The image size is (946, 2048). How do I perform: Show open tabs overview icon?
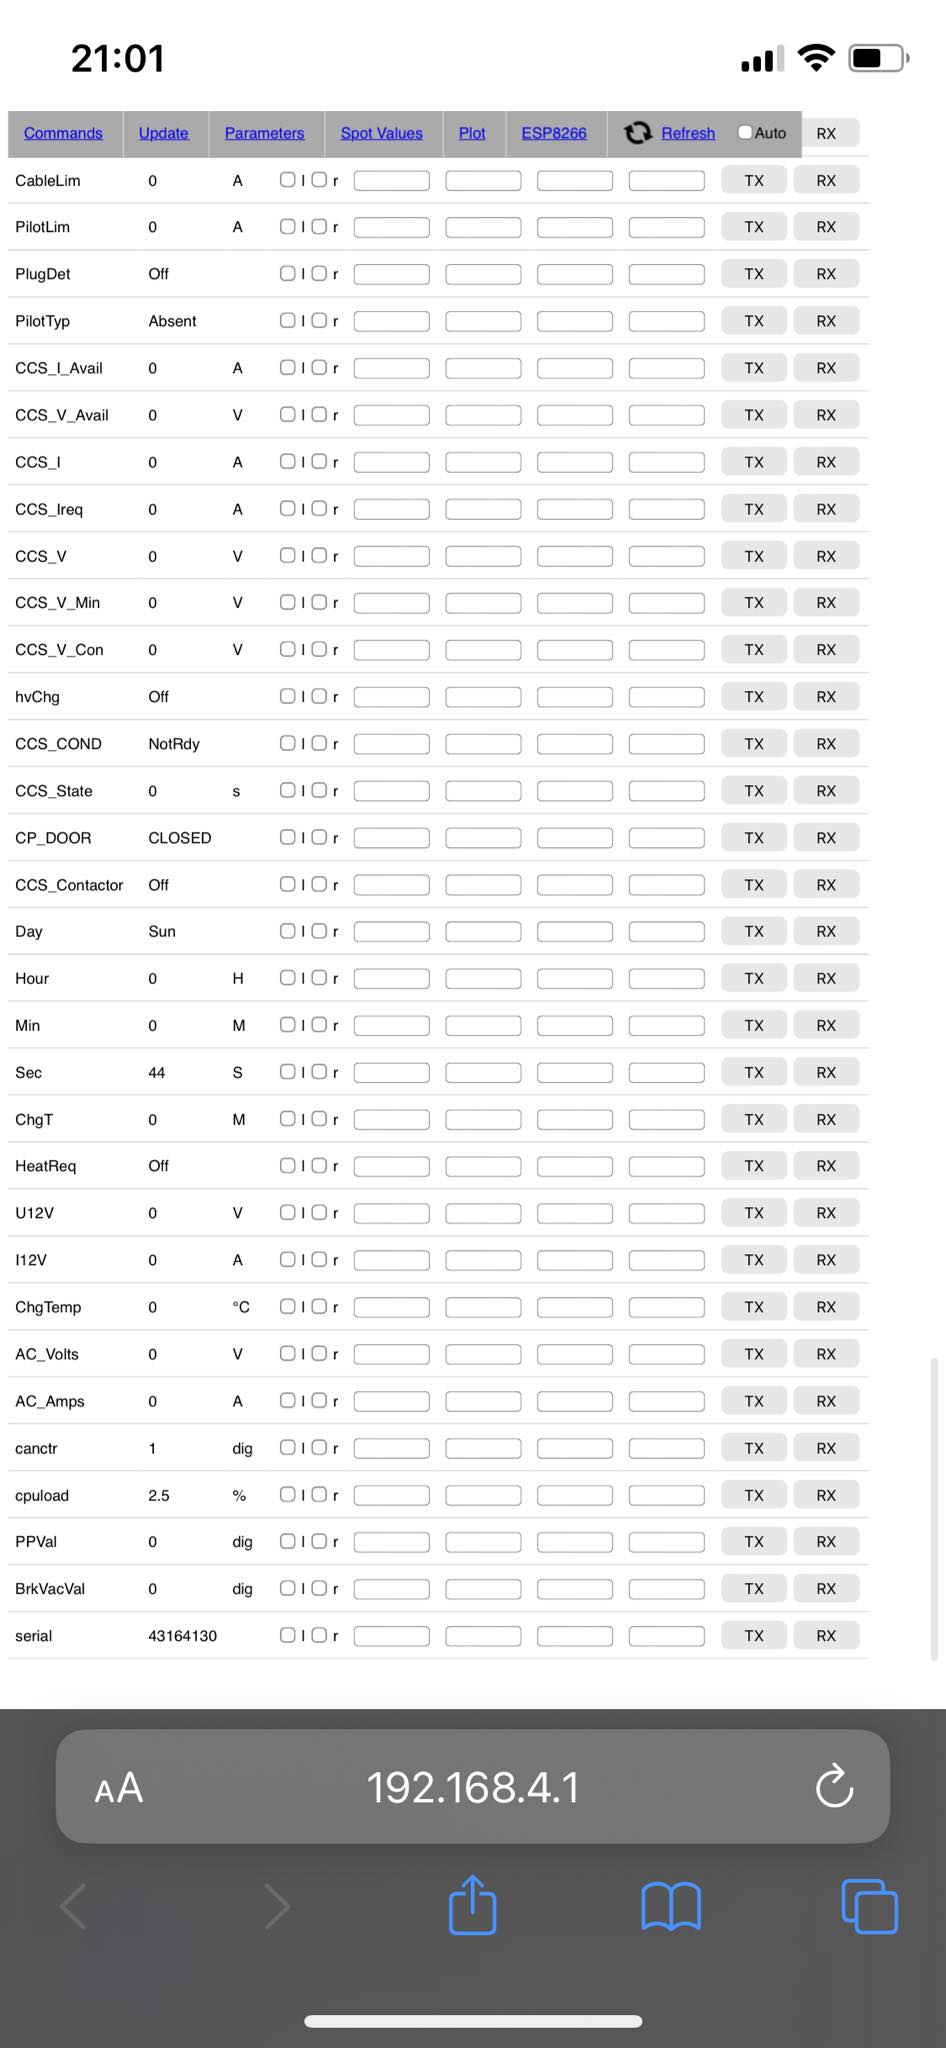tap(869, 1906)
